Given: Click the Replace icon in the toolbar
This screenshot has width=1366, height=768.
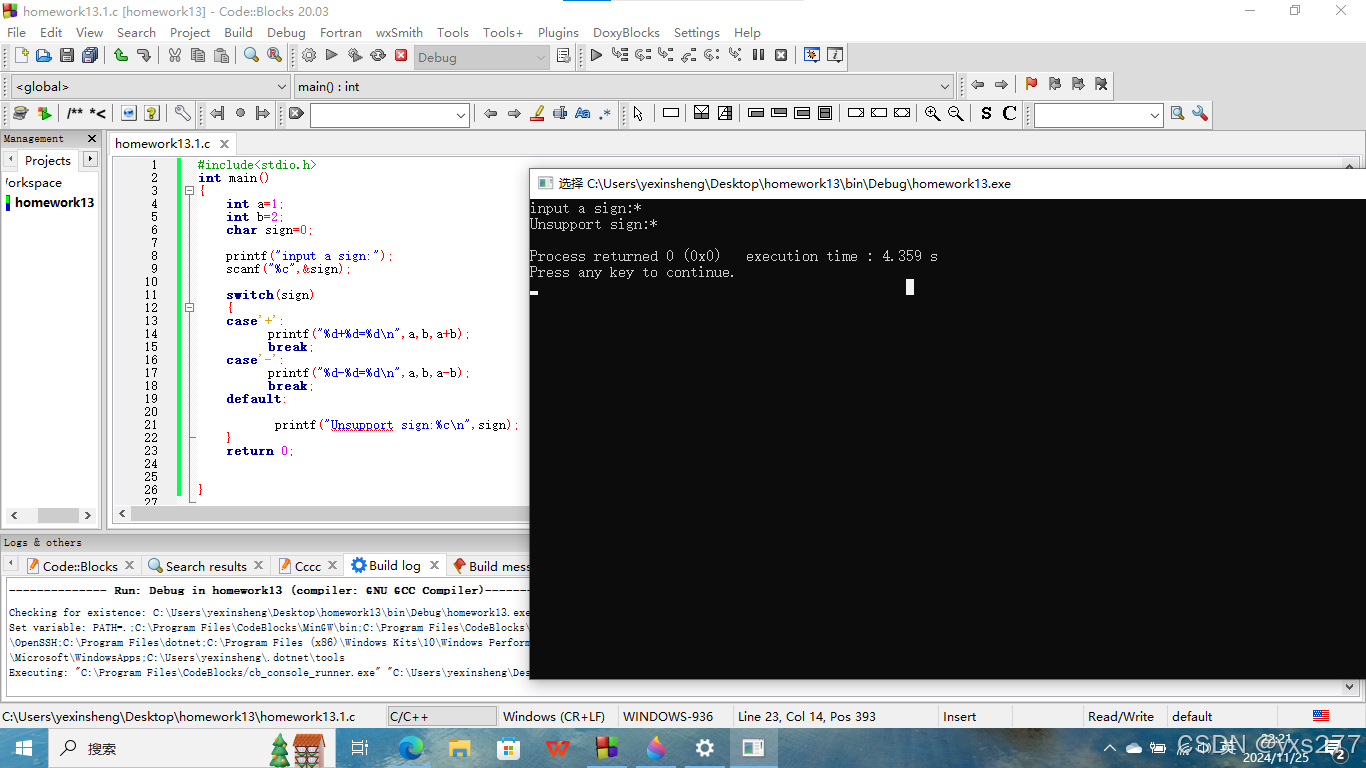Looking at the screenshot, I should click(274, 56).
